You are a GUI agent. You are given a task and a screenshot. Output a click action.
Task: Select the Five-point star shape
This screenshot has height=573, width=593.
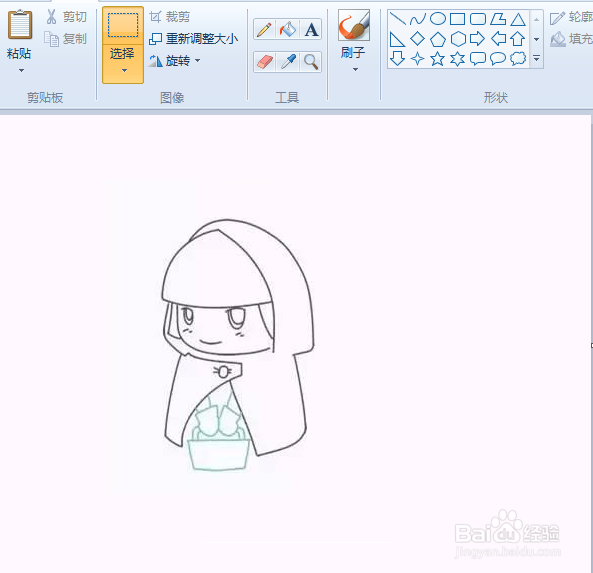[438, 59]
